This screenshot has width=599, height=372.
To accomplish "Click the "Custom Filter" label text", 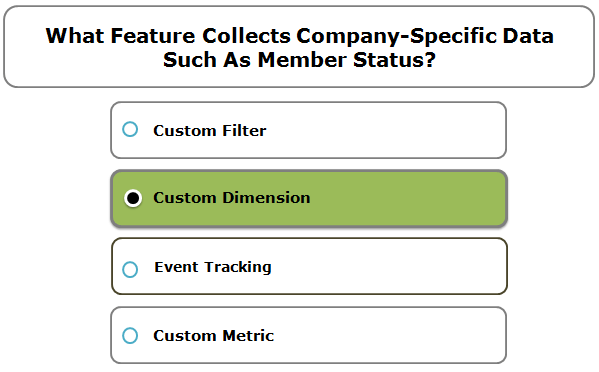I will [x=210, y=131].
